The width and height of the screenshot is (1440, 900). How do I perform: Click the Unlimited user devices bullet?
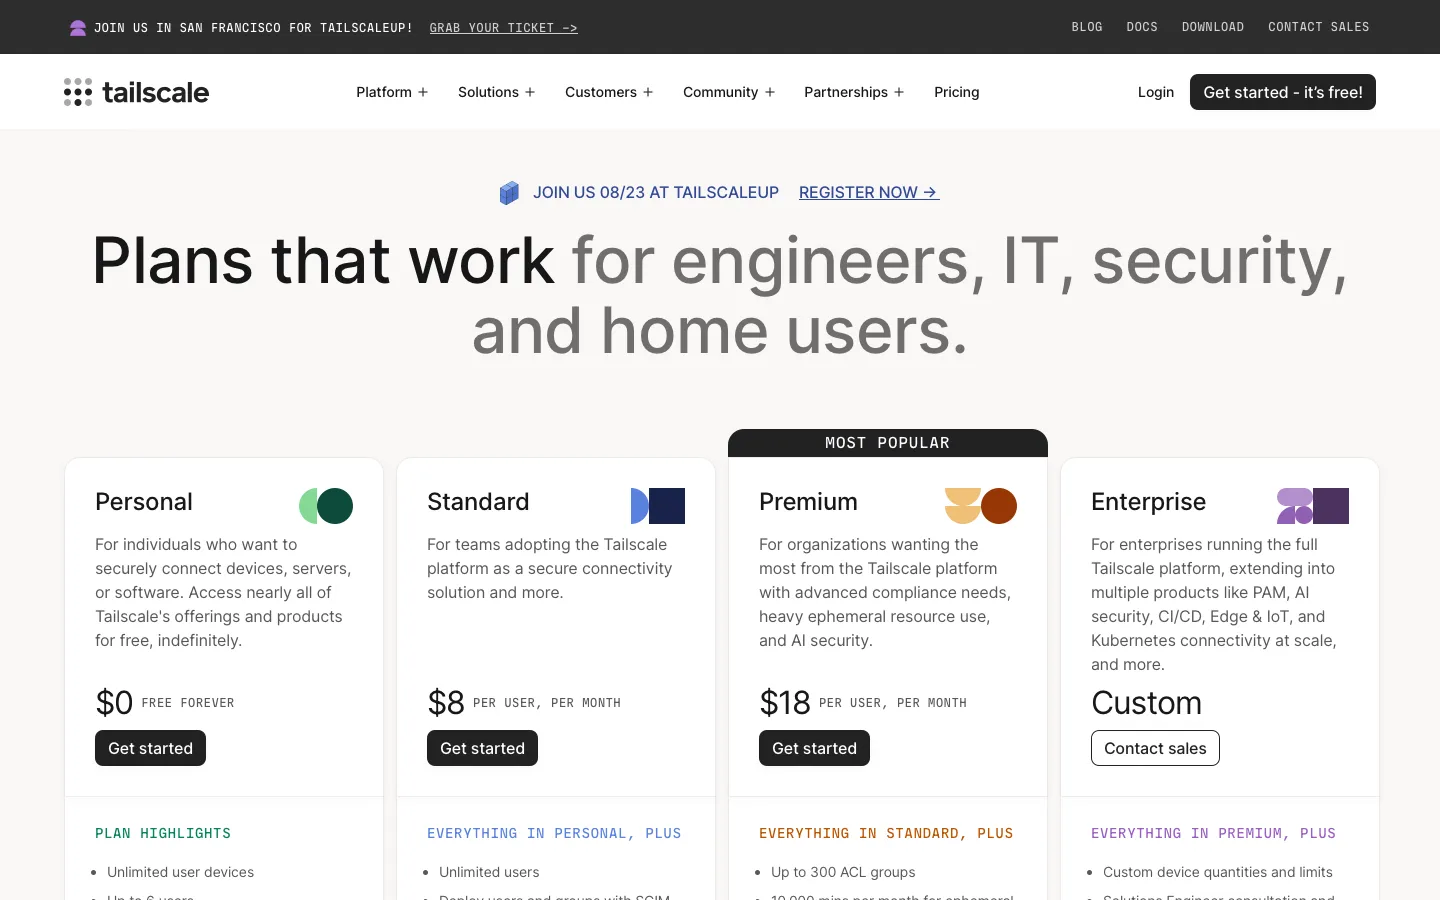click(180, 872)
